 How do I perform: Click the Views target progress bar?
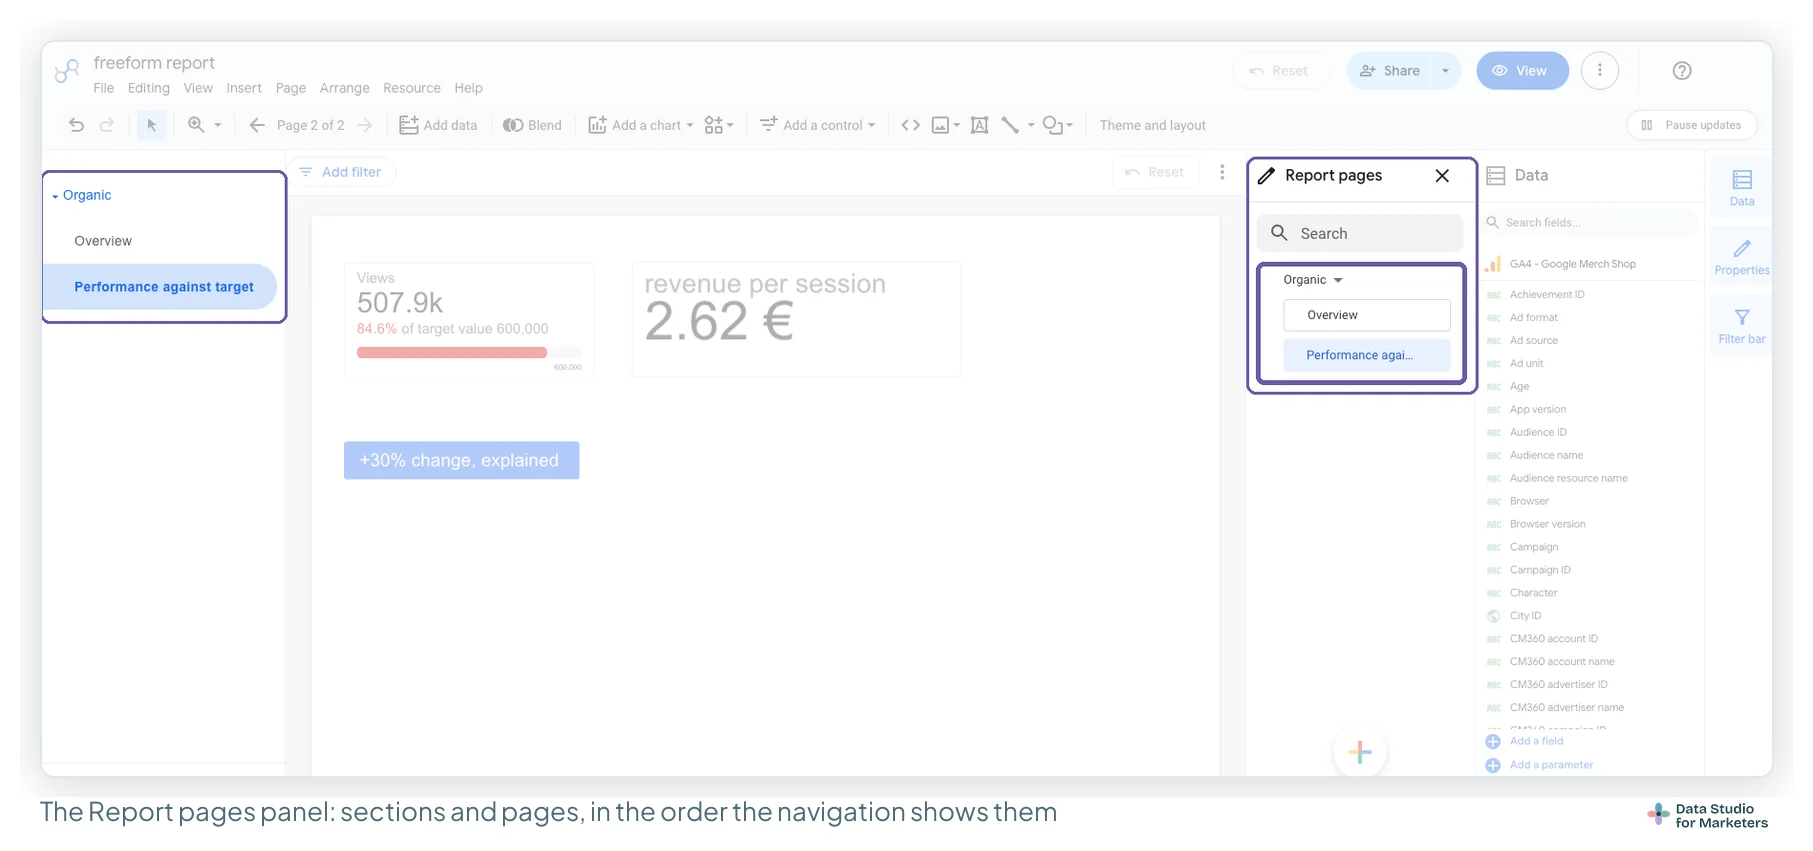469,352
